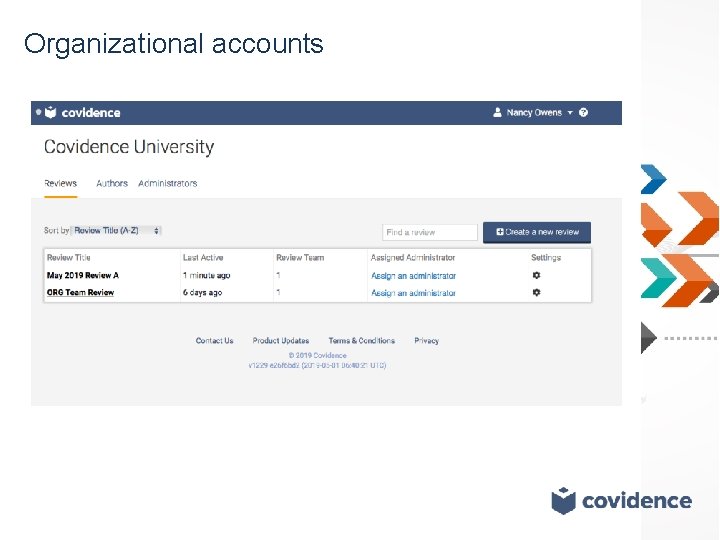Open the Contact Us footer link
720x540 pixels.
(214, 340)
